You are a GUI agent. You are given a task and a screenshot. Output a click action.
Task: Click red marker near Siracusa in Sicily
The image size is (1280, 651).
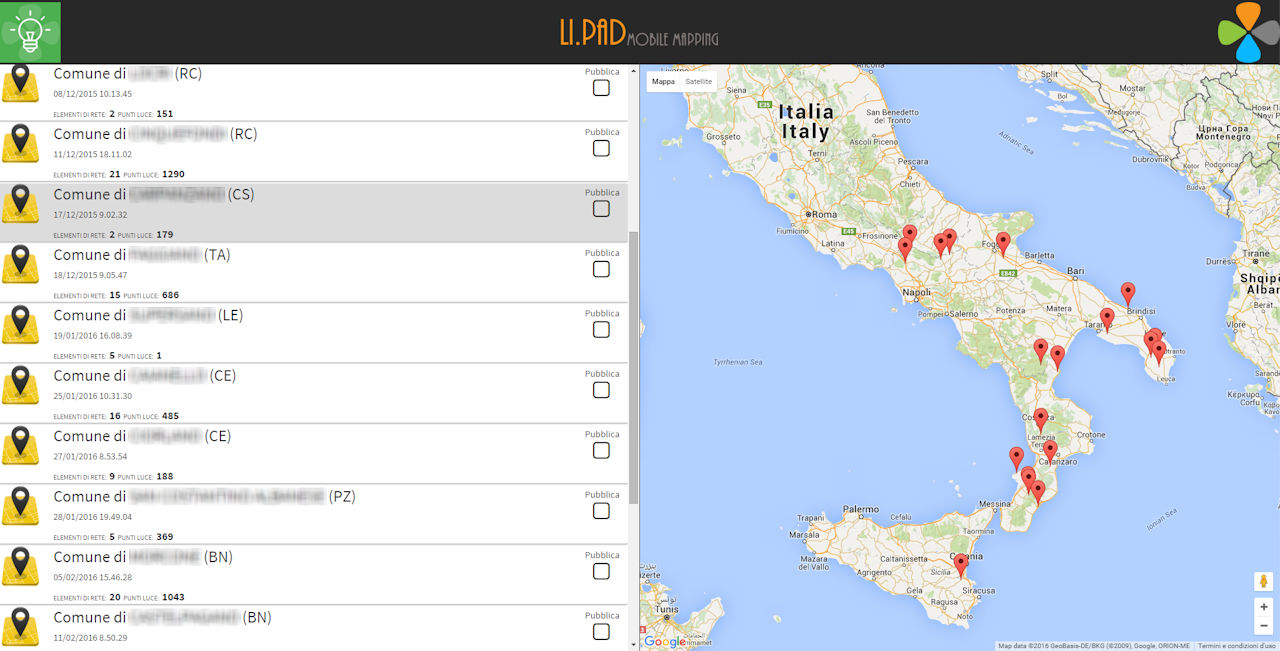[x=961, y=565]
